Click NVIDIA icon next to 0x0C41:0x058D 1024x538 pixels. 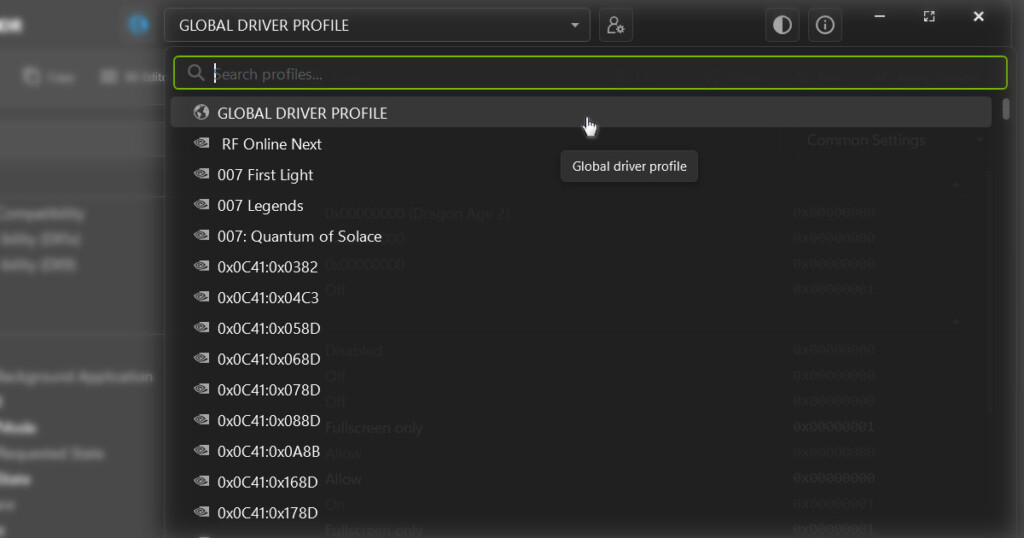pos(202,327)
